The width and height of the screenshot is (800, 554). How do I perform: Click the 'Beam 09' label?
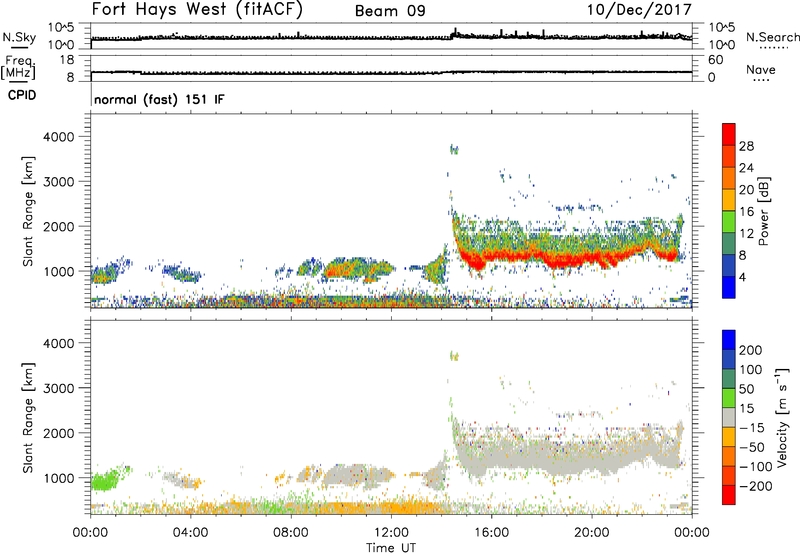390,11
